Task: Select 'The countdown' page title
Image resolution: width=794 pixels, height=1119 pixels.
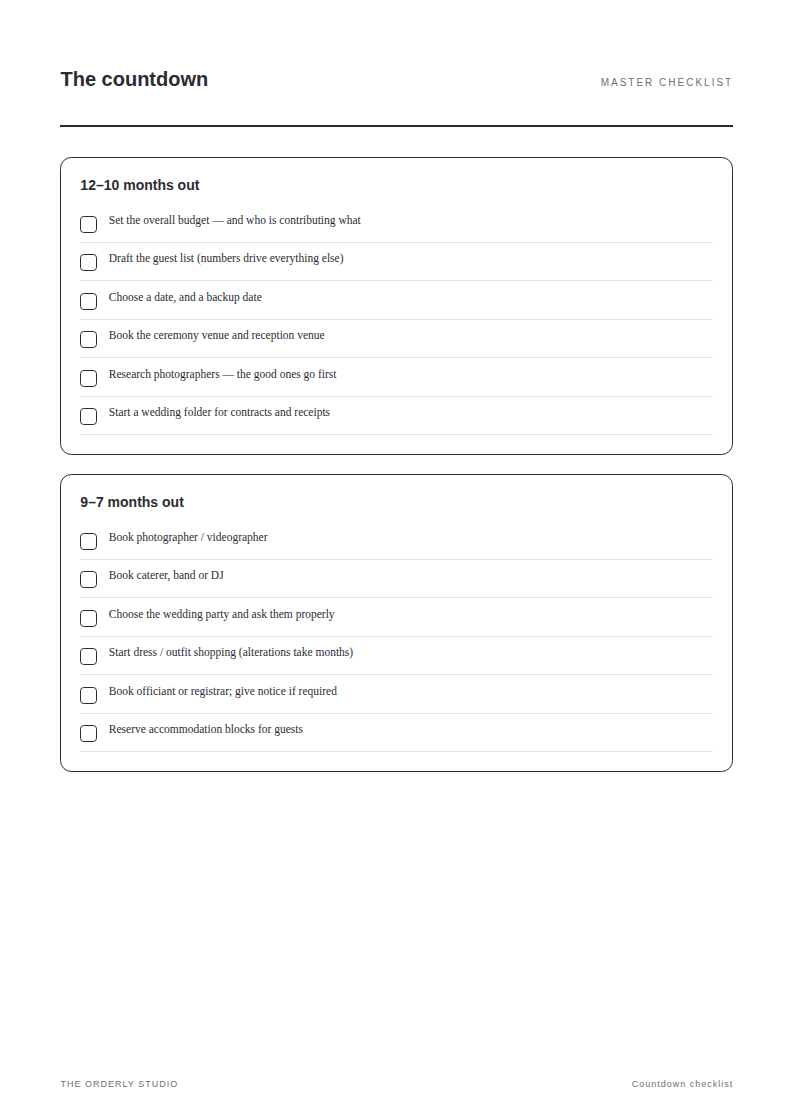Action: point(134,79)
